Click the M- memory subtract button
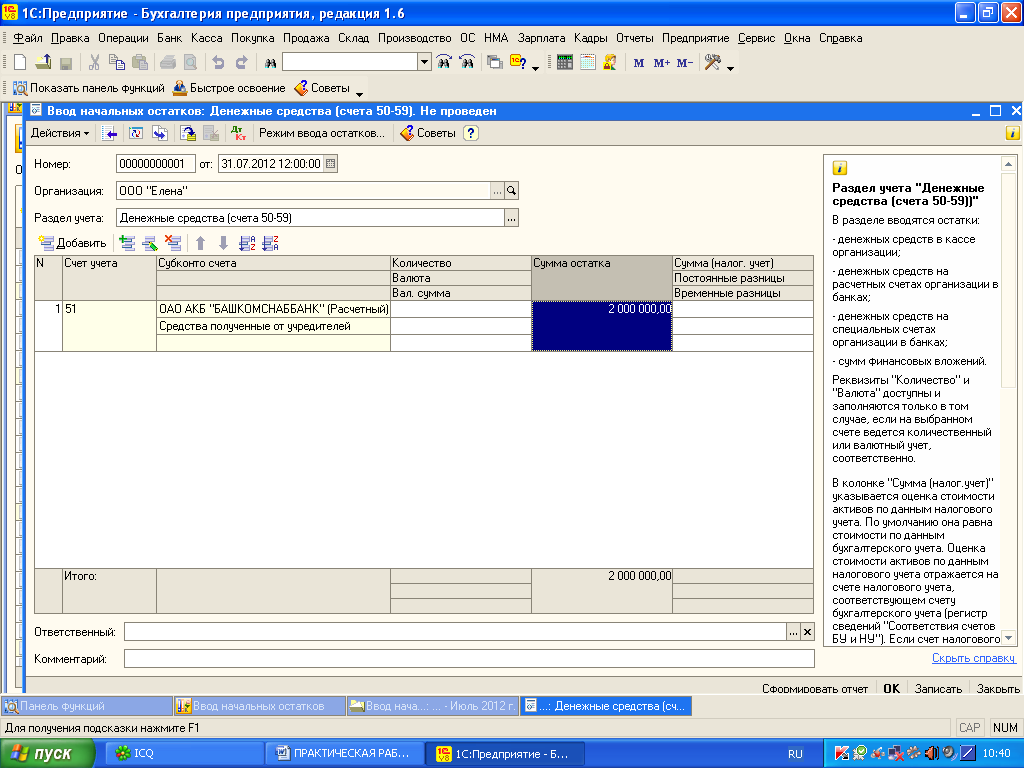Image resolution: width=1024 pixels, height=768 pixels. (x=684, y=63)
